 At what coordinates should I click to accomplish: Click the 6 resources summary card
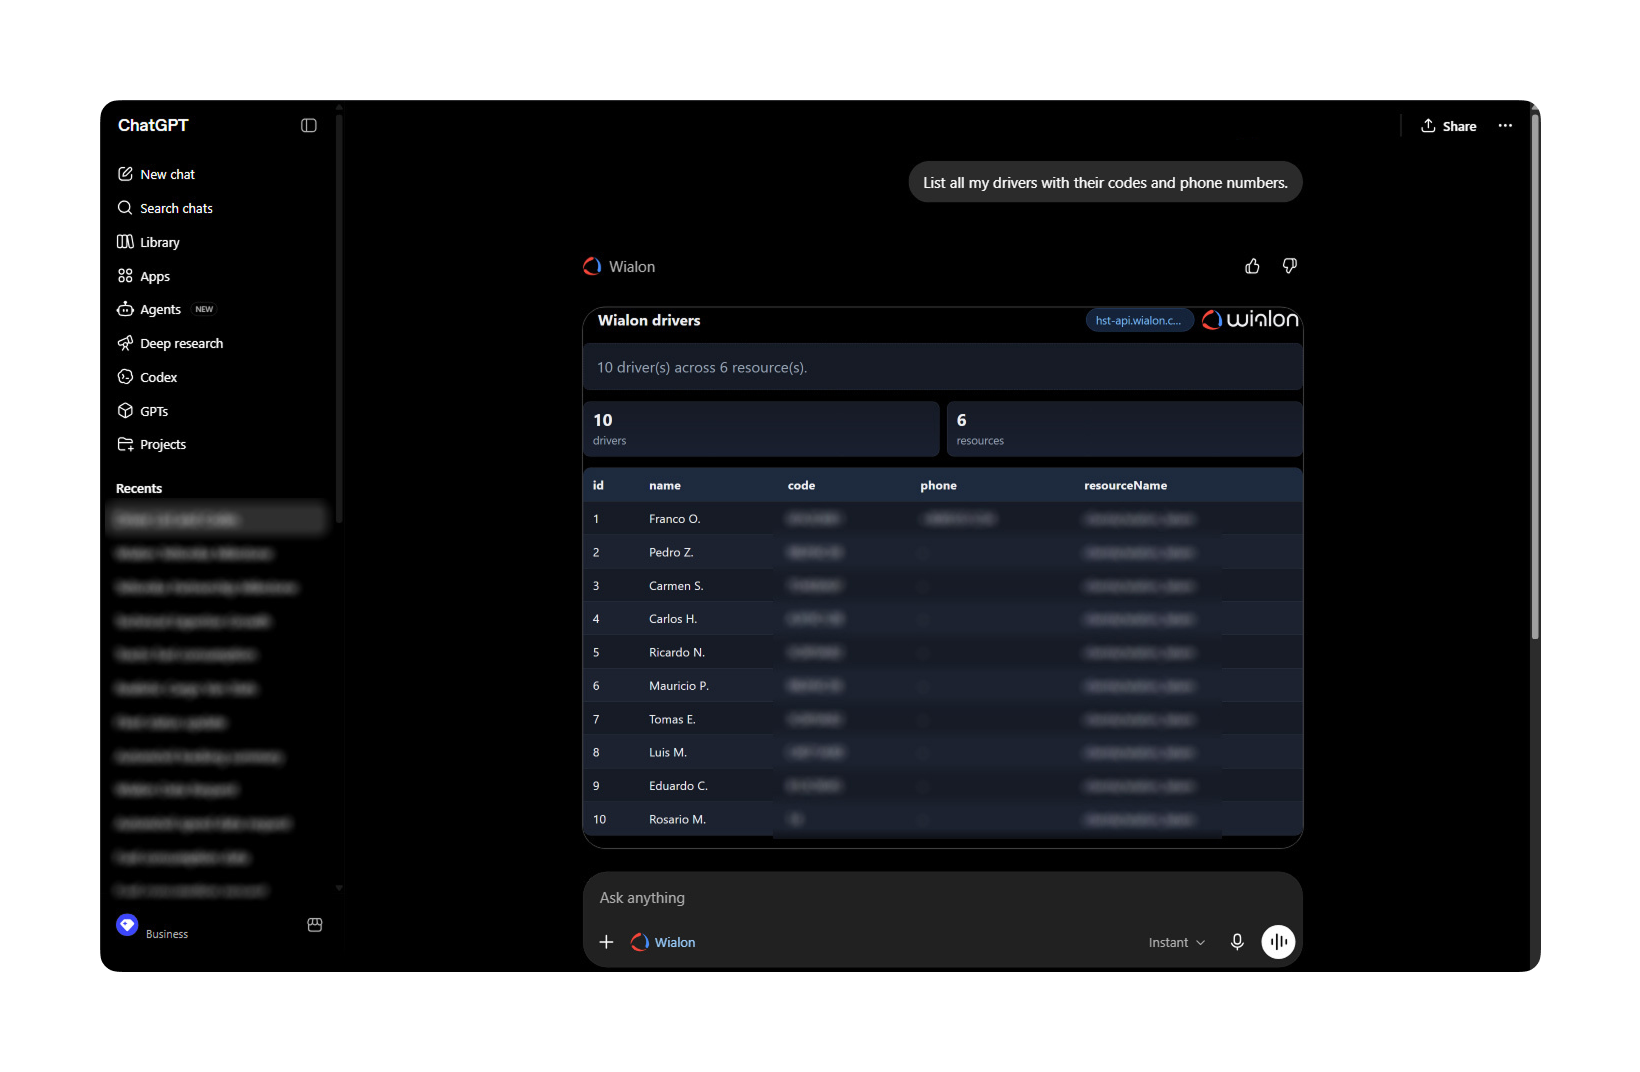(x=1125, y=429)
